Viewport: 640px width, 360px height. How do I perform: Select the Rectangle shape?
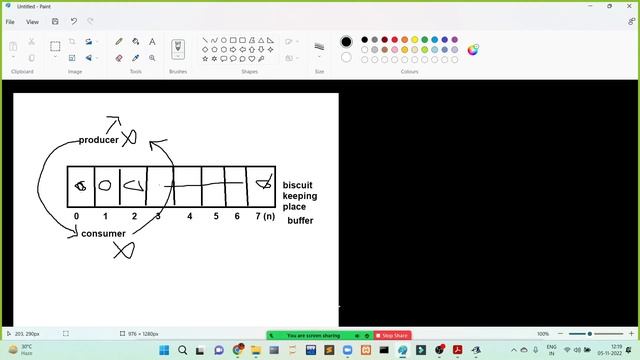coord(233,40)
